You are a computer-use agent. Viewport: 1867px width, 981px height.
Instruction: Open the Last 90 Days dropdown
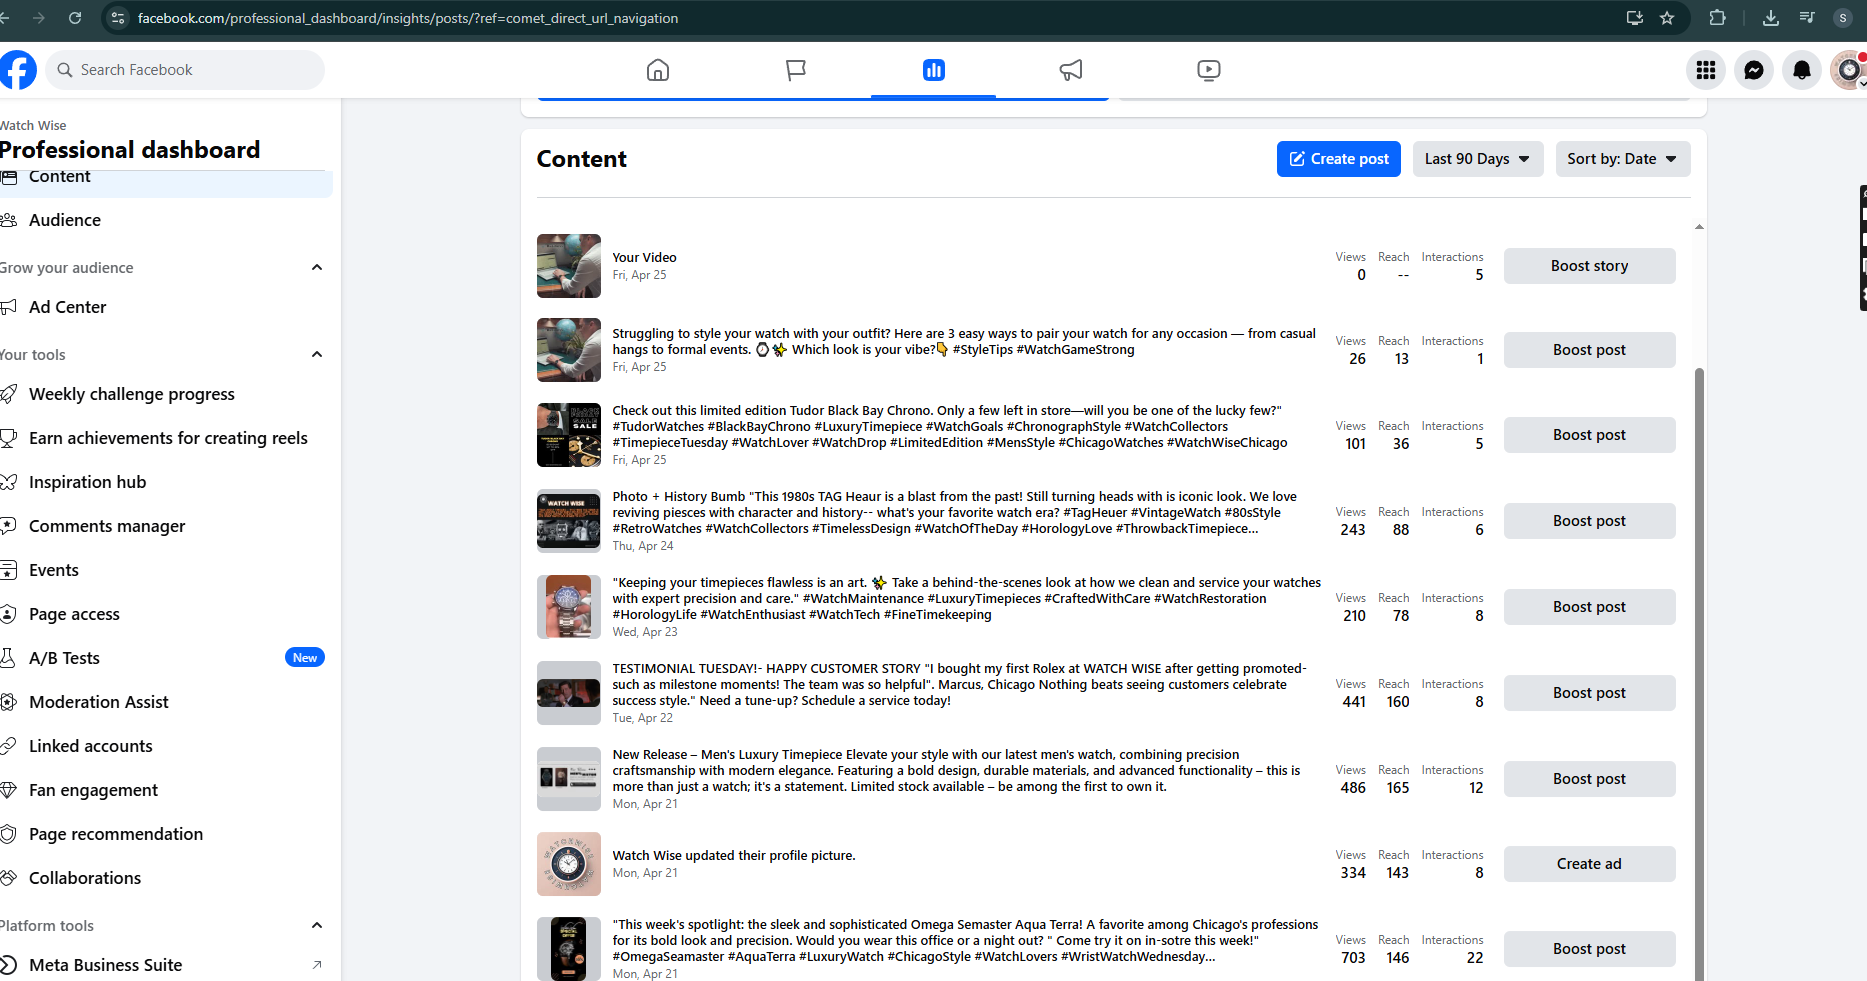[1478, 159]
